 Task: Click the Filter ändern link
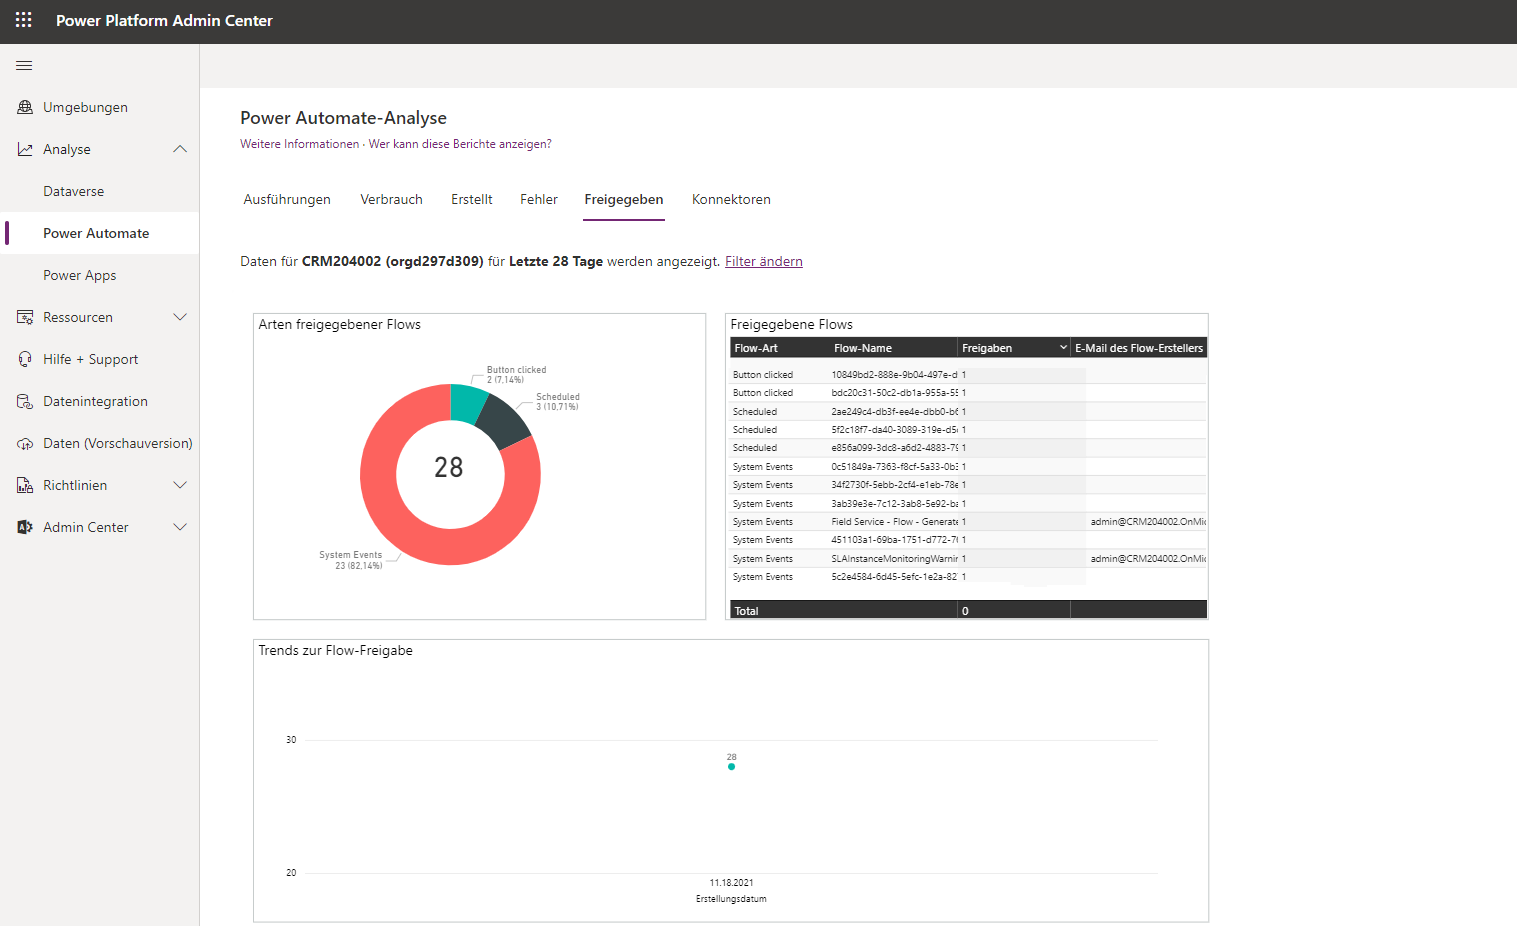pyautogui.click(x=764, y=261)
